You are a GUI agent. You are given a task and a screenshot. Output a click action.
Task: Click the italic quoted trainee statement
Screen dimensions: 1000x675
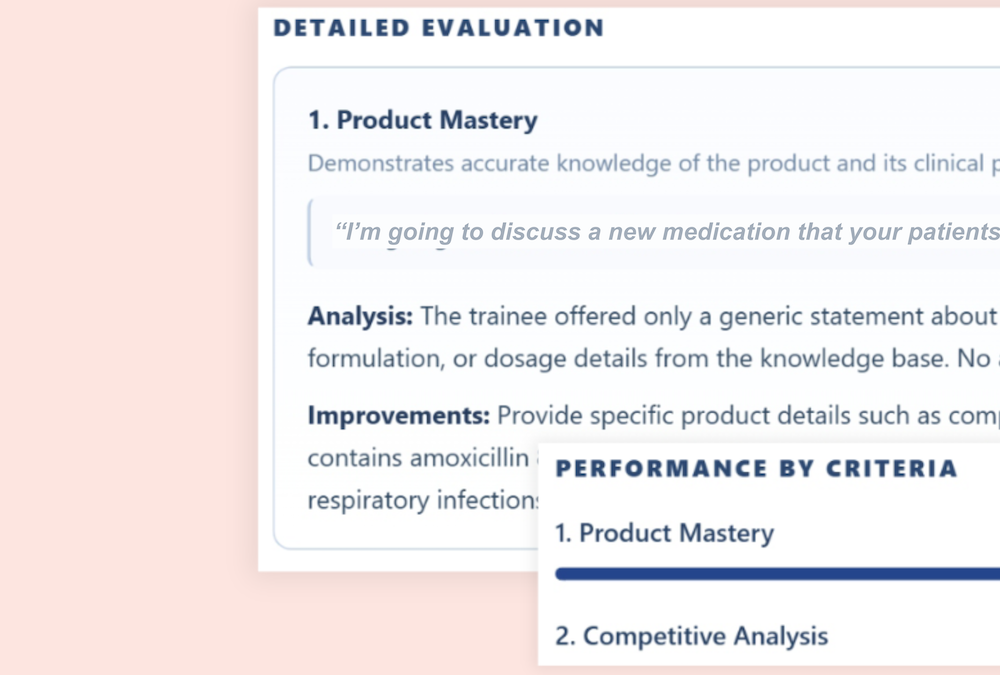pos(666,232)
